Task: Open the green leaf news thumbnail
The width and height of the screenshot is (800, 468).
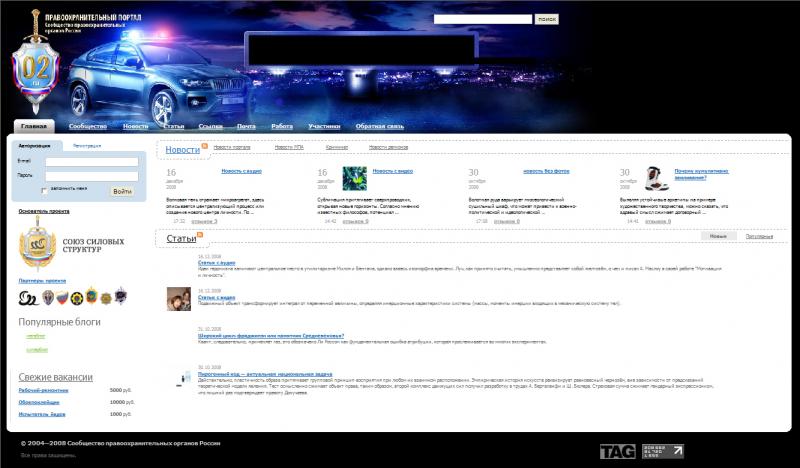Action: [355, 179]
